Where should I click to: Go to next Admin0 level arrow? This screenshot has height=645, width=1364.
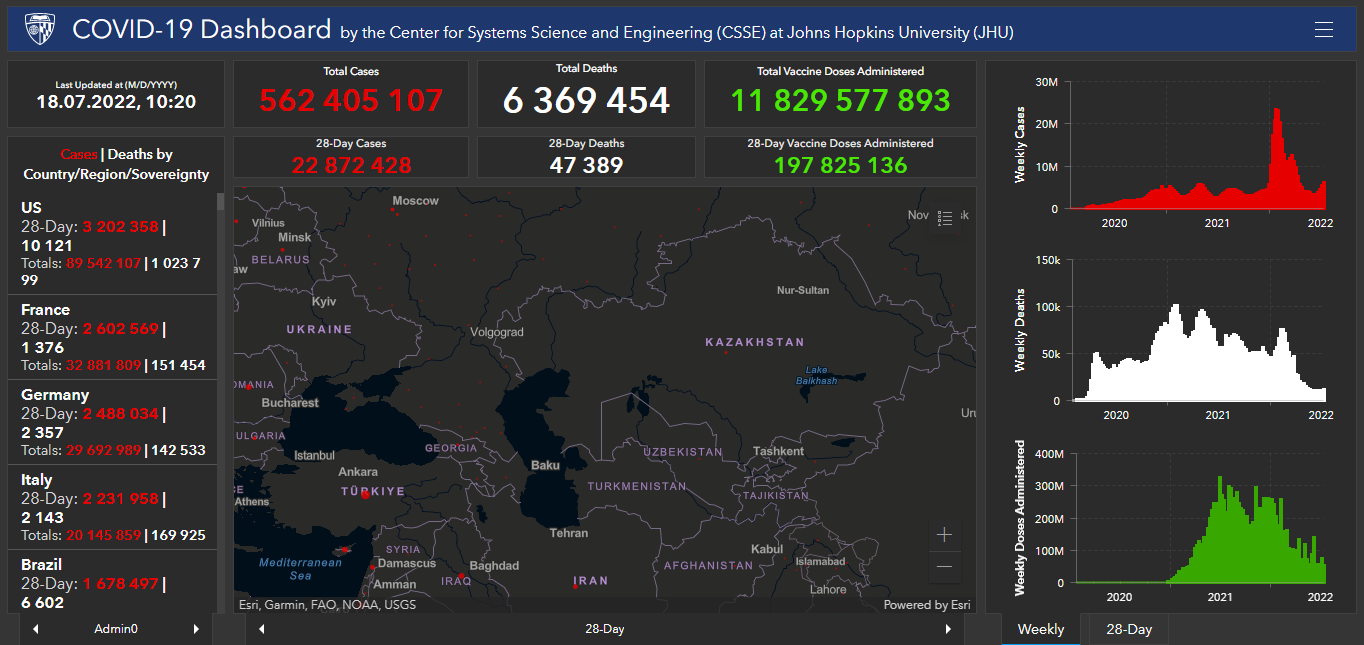196,629
